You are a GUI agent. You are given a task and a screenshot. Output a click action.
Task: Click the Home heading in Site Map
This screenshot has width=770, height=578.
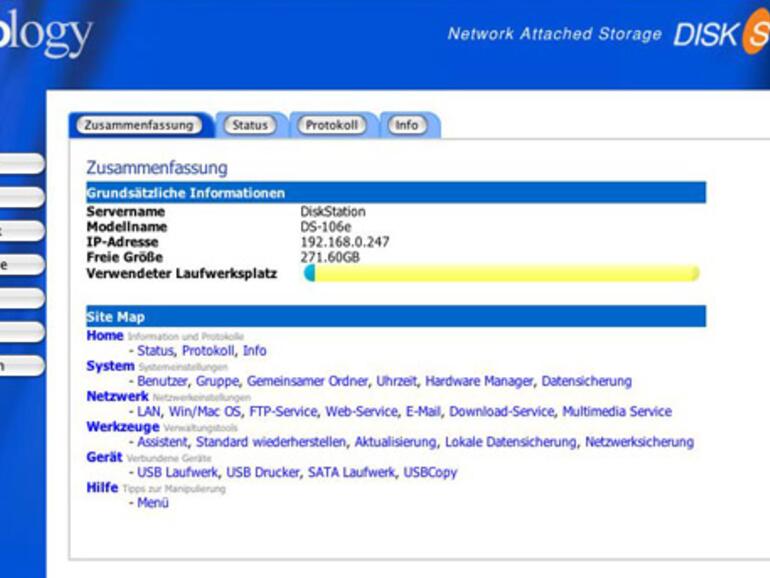105,336
